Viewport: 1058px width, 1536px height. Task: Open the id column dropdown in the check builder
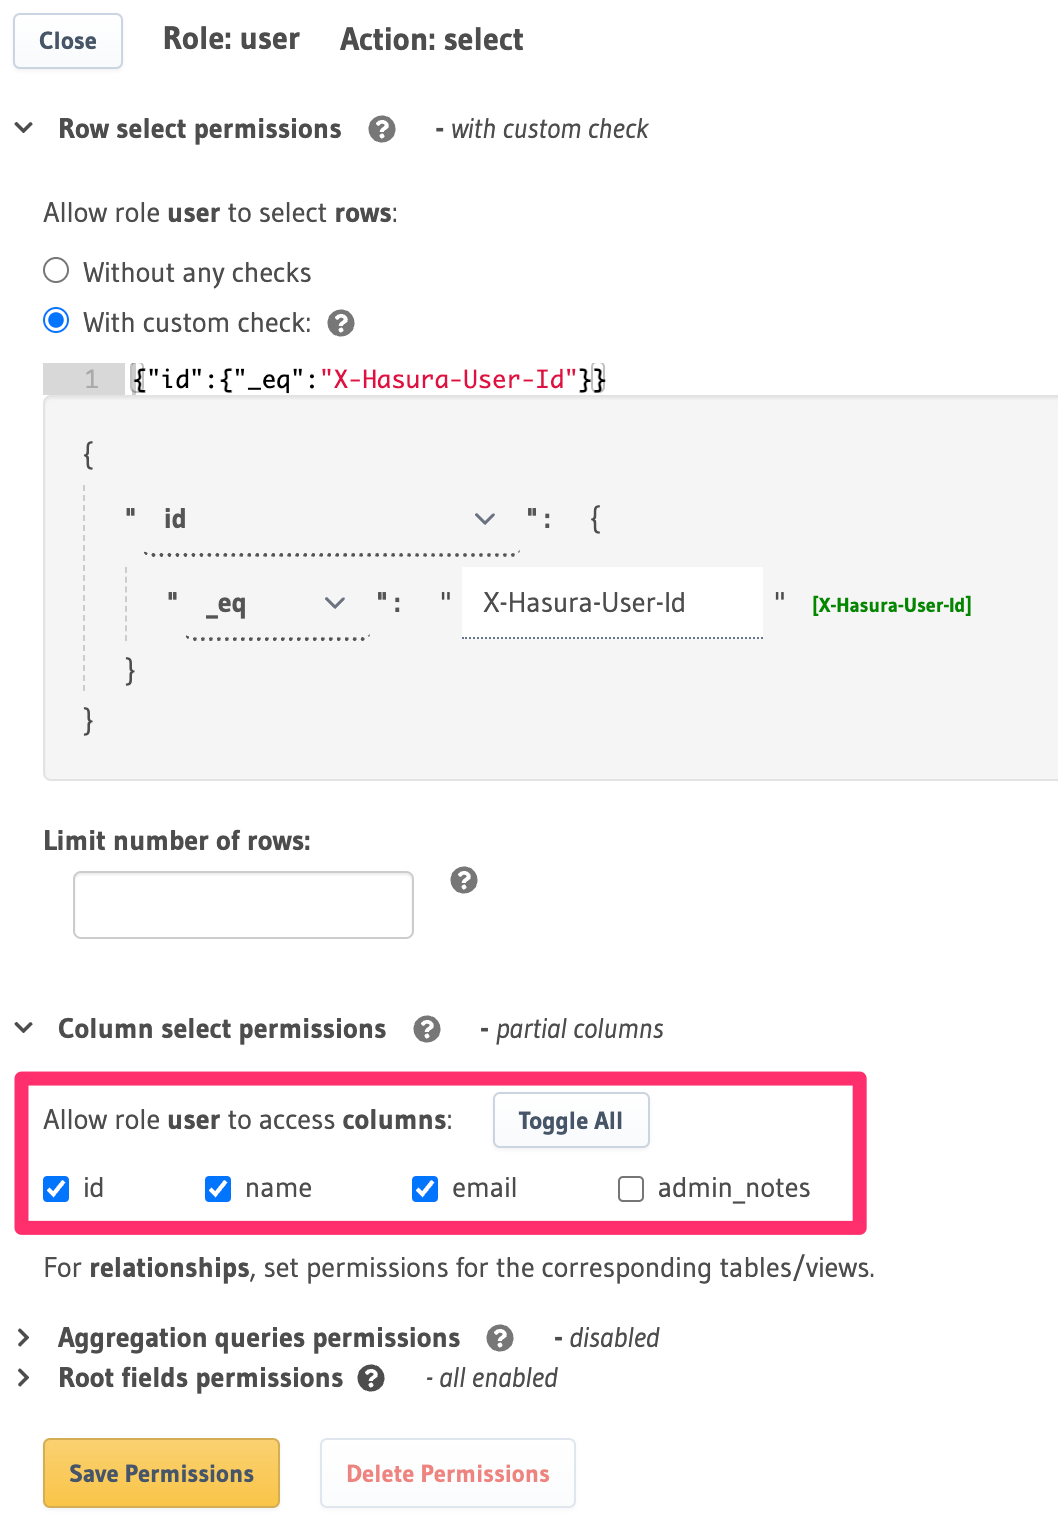(x=484, y=518)
